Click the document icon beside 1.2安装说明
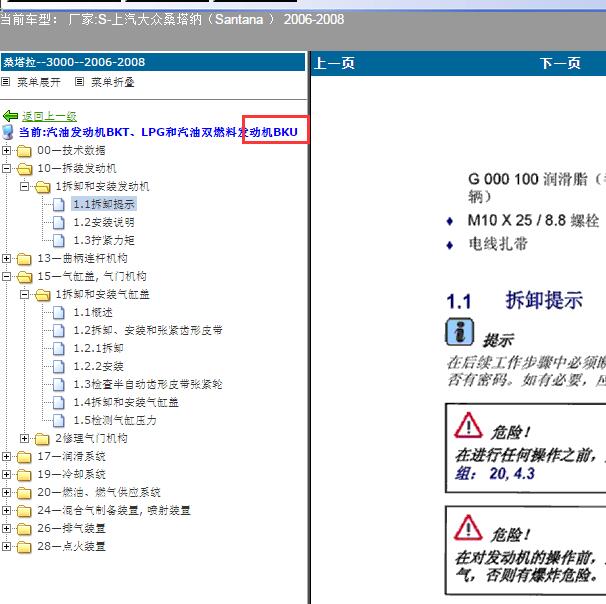606x604 pixels. click(x=59, y=222)
